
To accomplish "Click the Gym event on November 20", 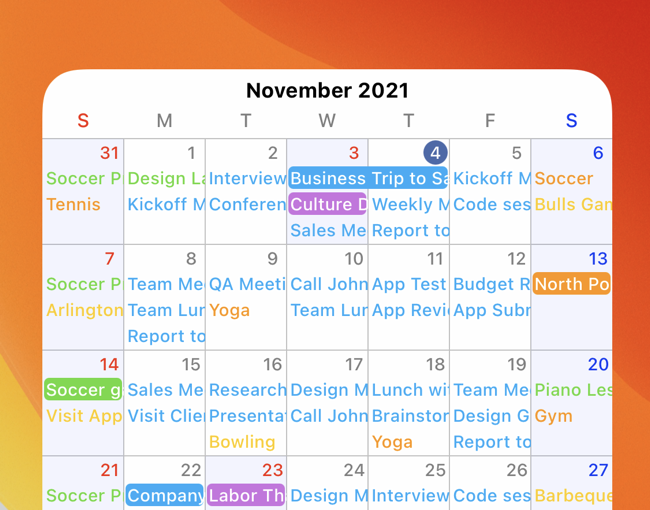I will (x=553, y=415).
